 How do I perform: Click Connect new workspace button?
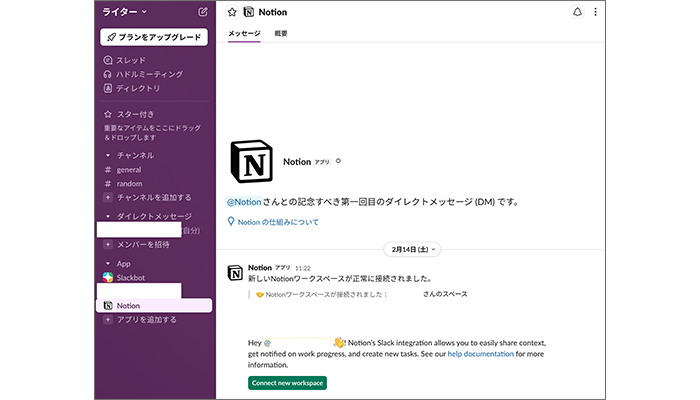288,383
